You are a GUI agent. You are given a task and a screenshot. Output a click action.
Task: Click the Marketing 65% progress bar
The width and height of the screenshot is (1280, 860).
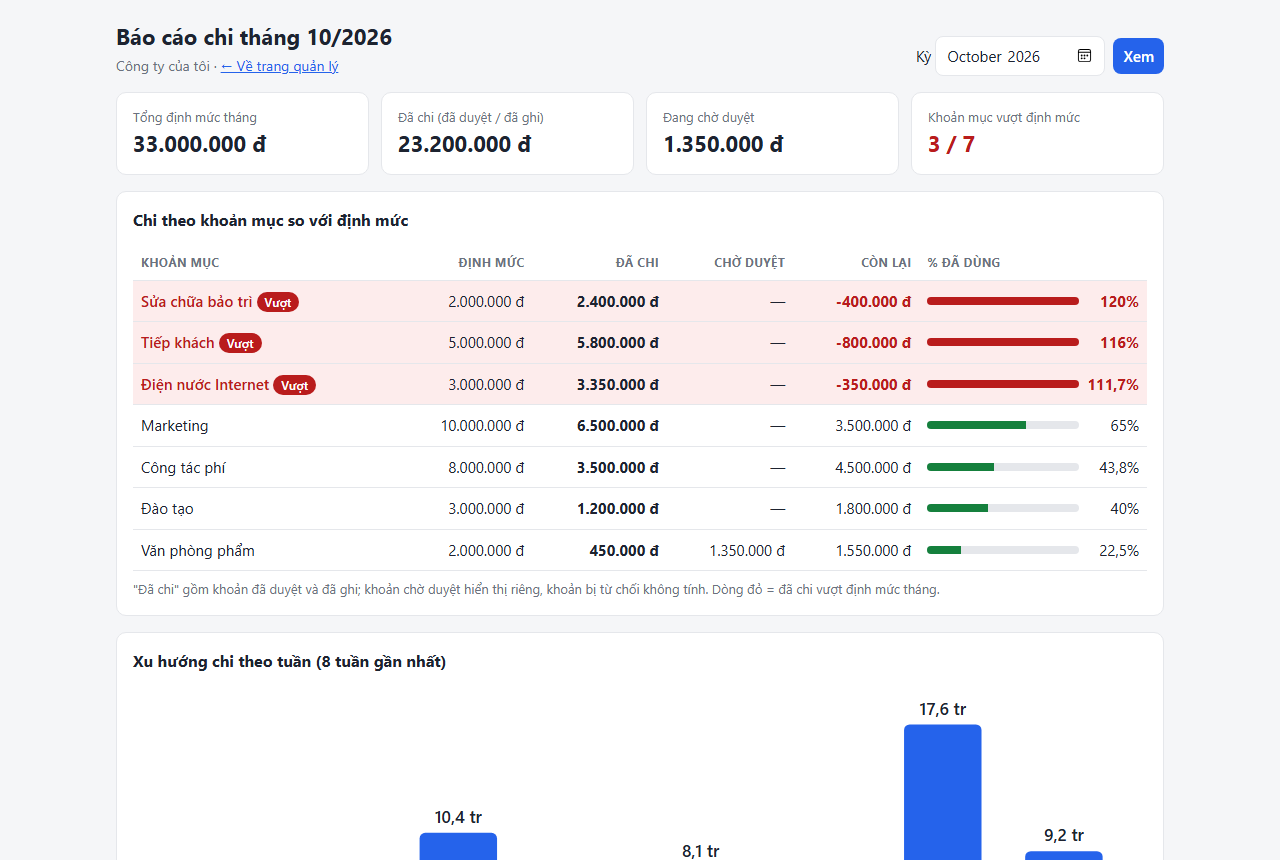(1003, 425)
